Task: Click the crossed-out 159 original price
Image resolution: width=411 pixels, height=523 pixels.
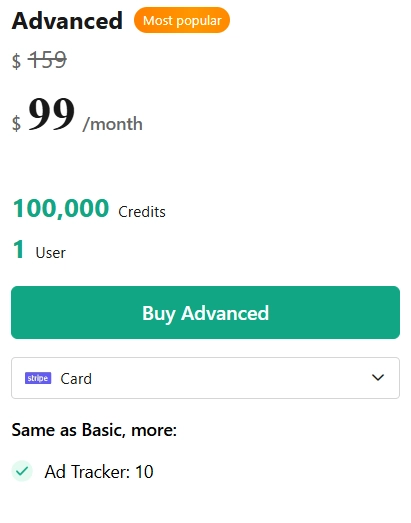Action: (x=47, y=60)
